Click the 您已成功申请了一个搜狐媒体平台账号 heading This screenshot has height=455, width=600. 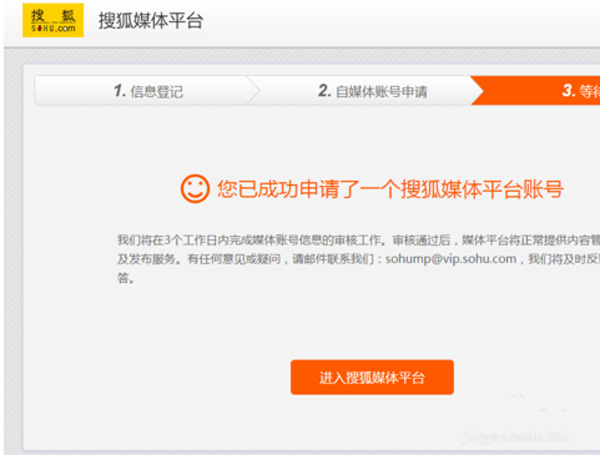tap(390, 189)
